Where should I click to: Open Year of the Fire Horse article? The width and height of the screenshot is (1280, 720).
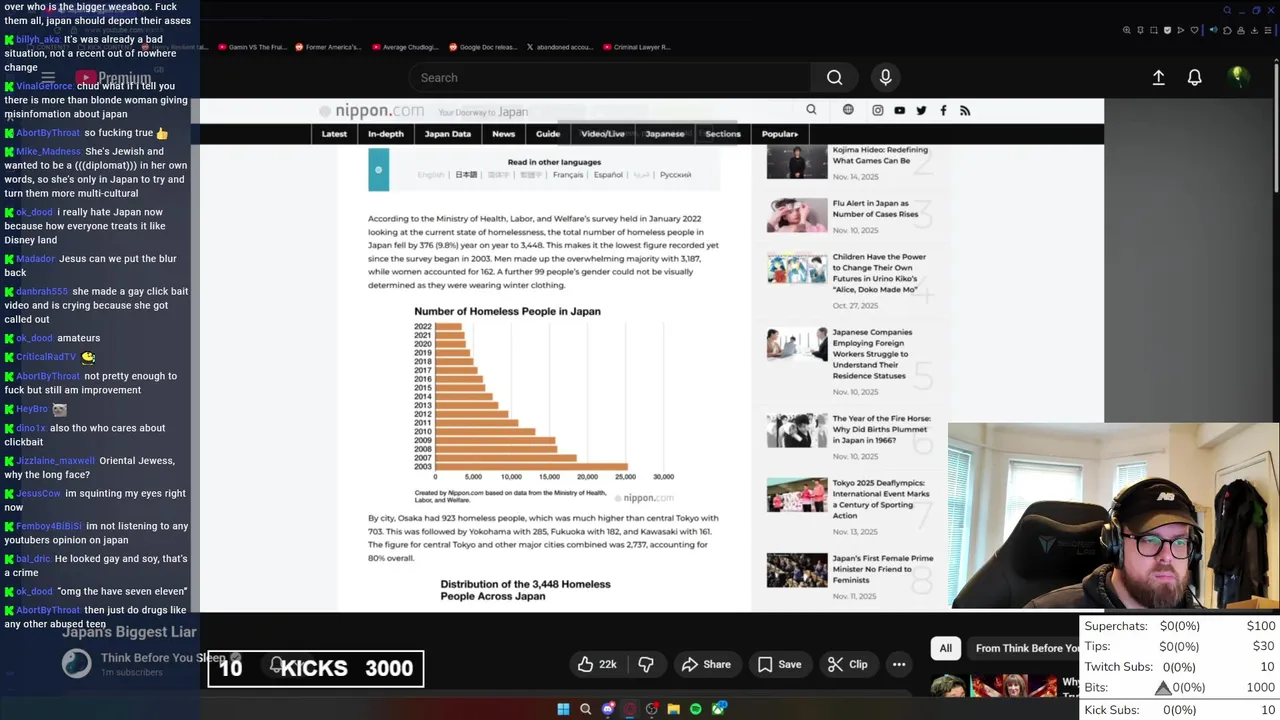(881, 430)
